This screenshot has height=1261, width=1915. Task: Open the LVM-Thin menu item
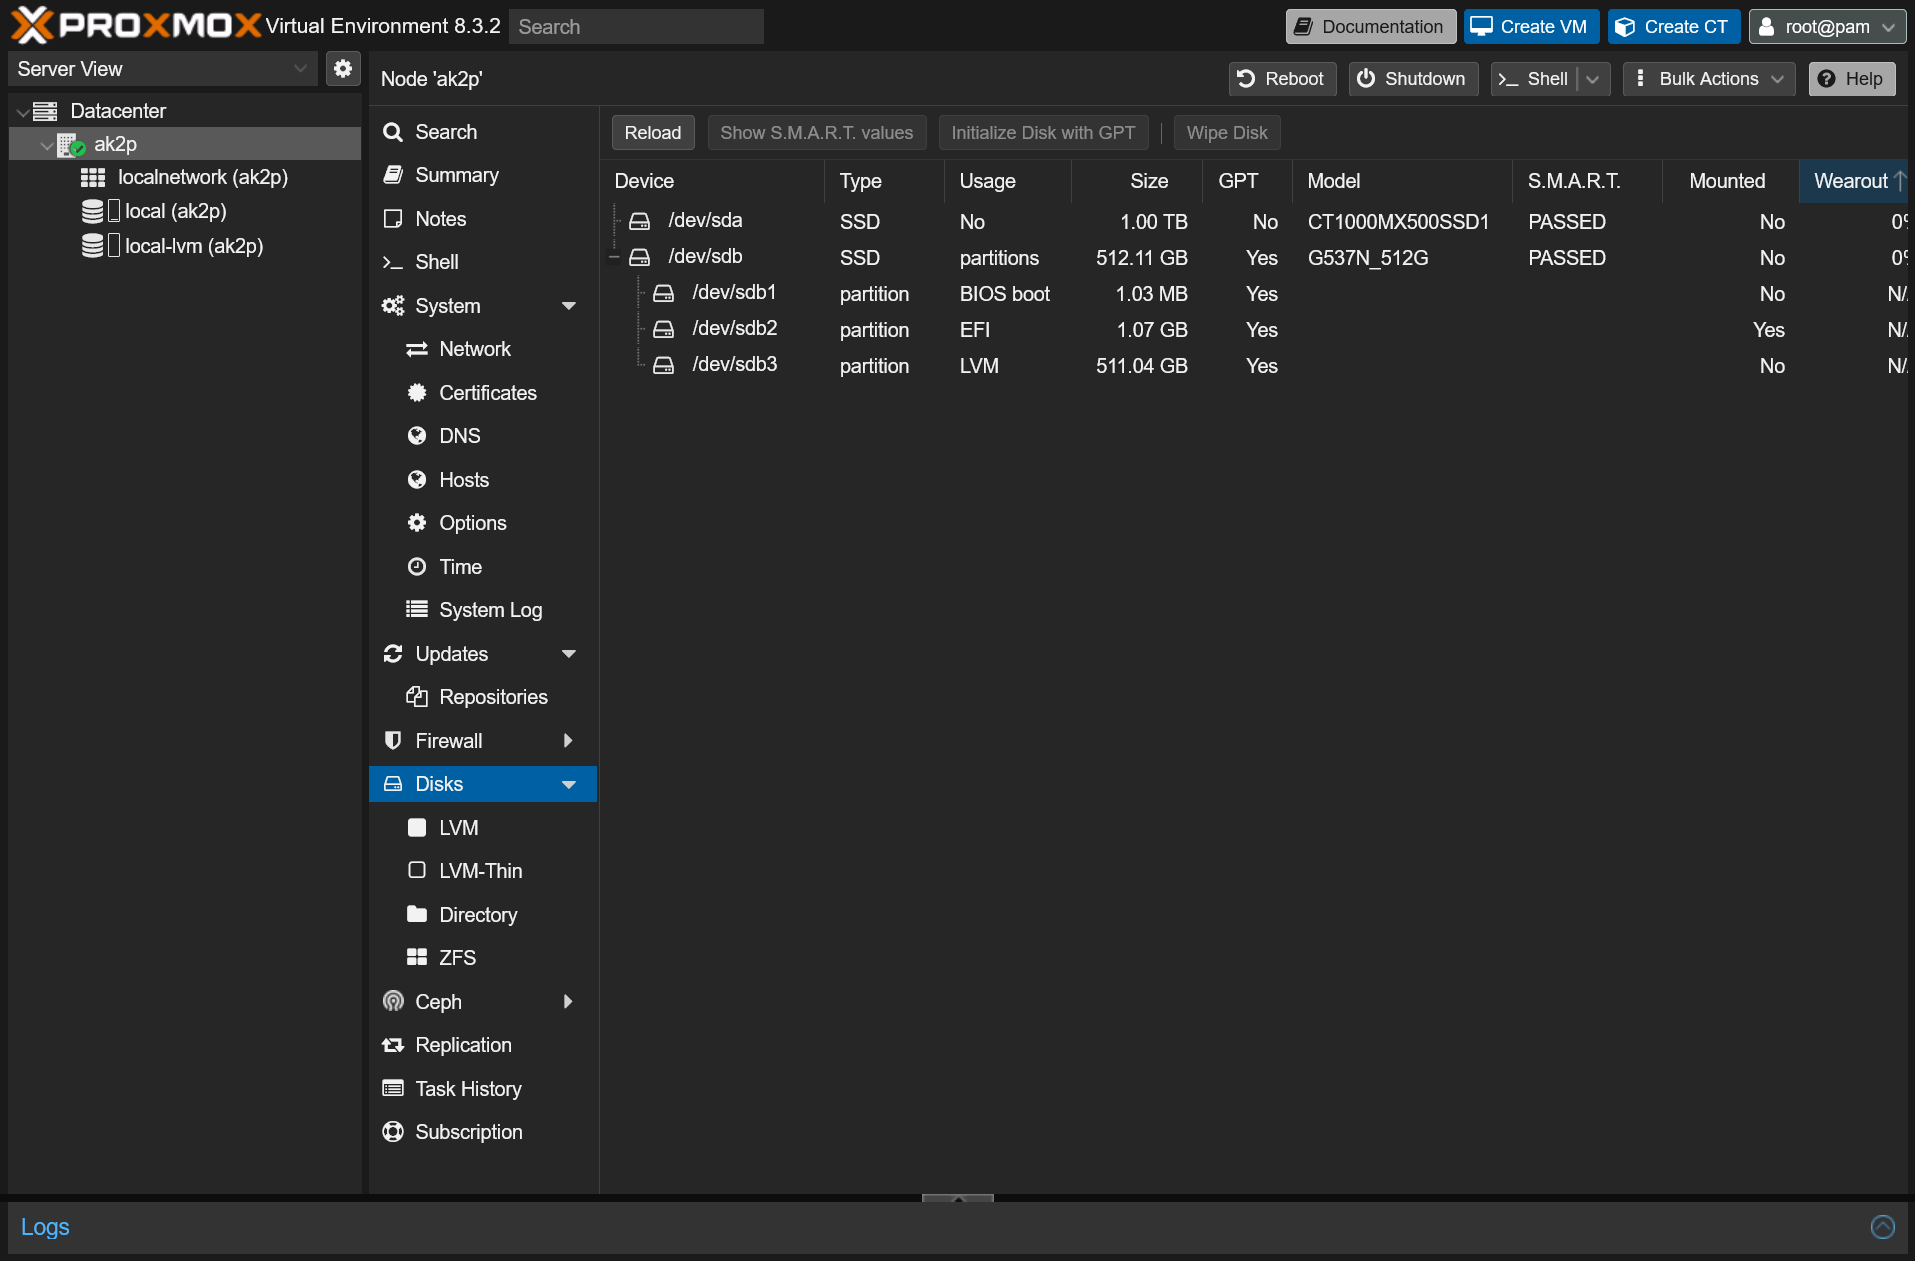point(483,871)
